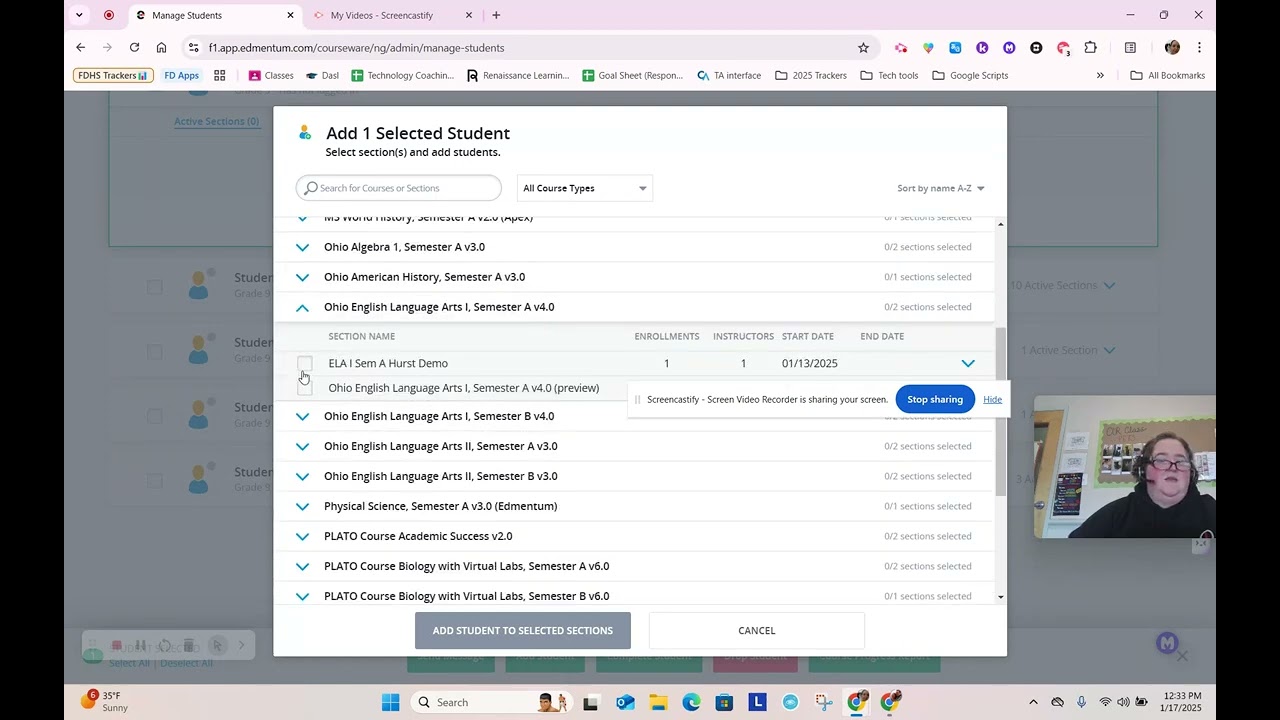Viewport: 1280px width, 720px height.
Task: Check the ELA I Sem A Hurst Demo checkbox
Action: (305, 364)
